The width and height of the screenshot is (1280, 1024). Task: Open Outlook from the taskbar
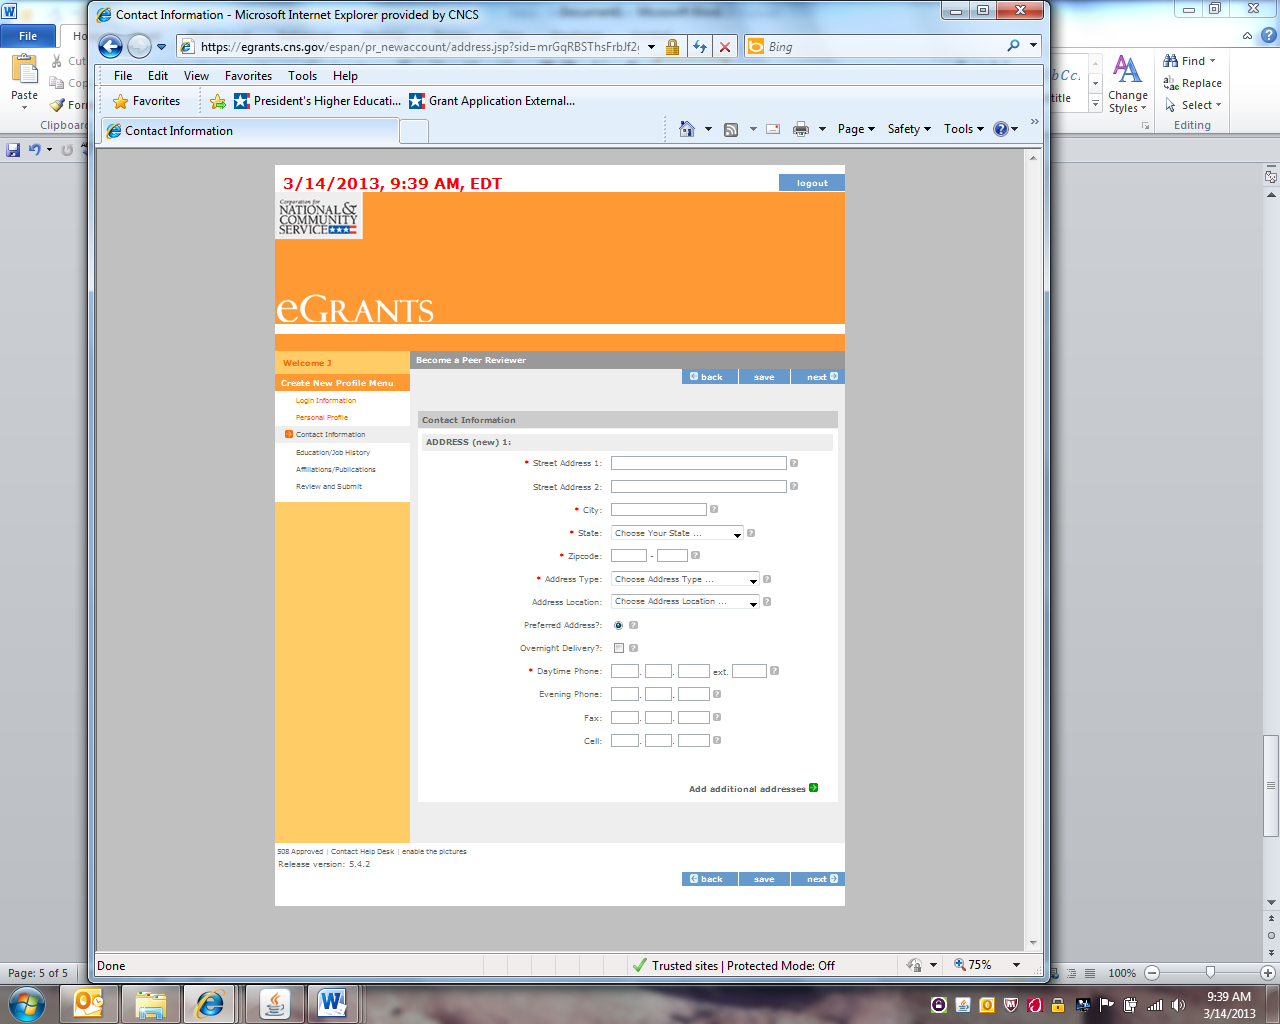point(90,1004)
